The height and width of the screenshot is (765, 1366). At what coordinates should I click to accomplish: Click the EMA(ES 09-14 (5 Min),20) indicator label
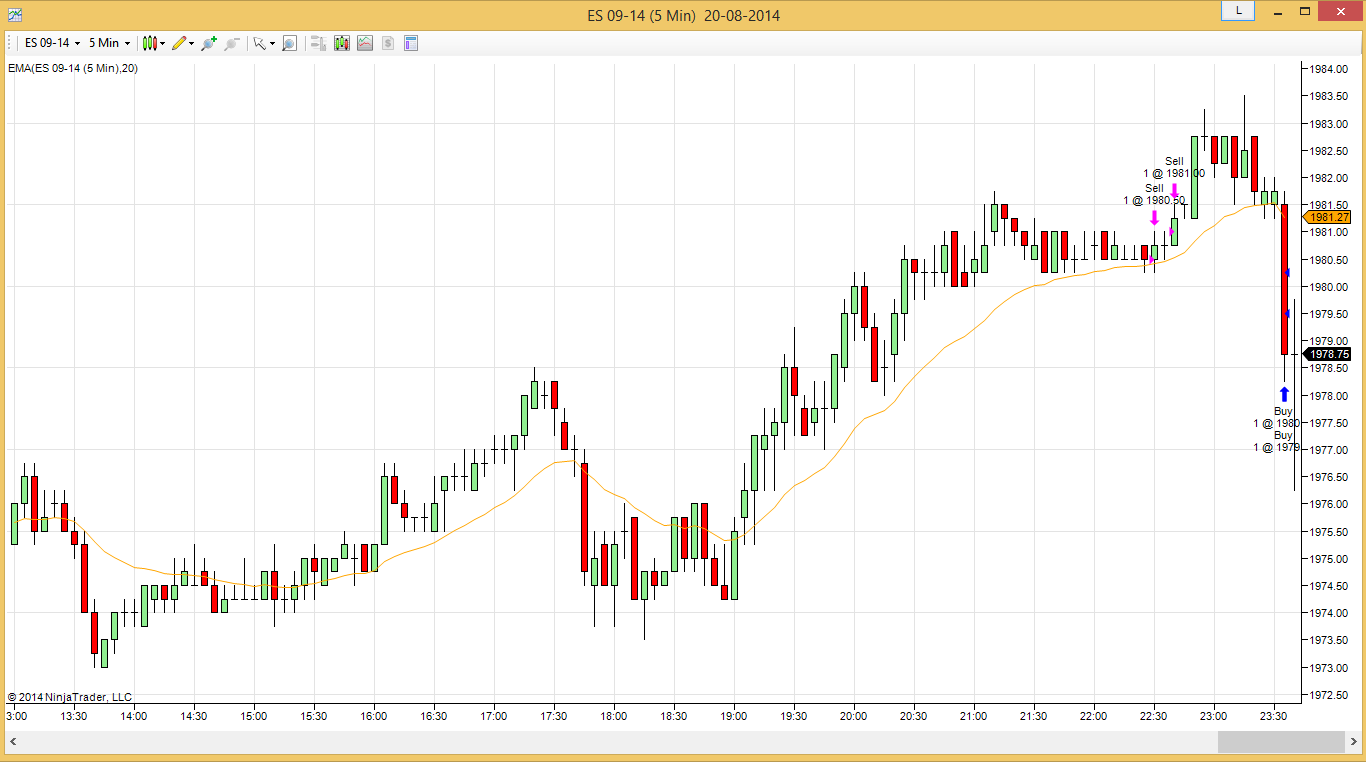73,68
